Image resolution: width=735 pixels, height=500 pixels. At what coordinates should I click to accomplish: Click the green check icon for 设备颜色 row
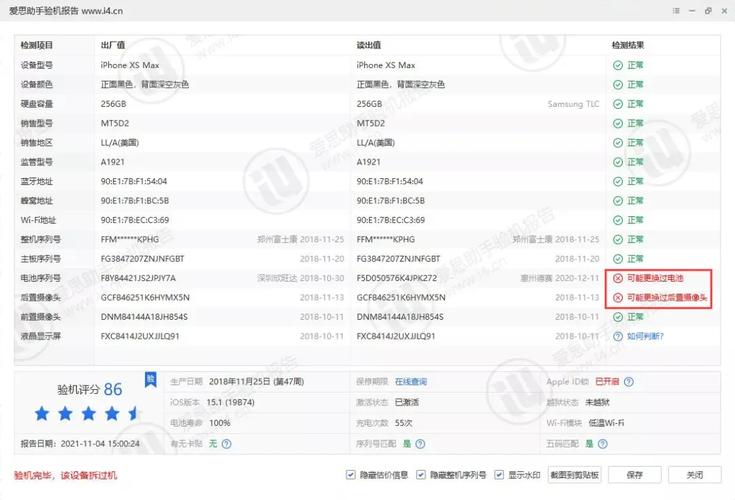[618, 84]
